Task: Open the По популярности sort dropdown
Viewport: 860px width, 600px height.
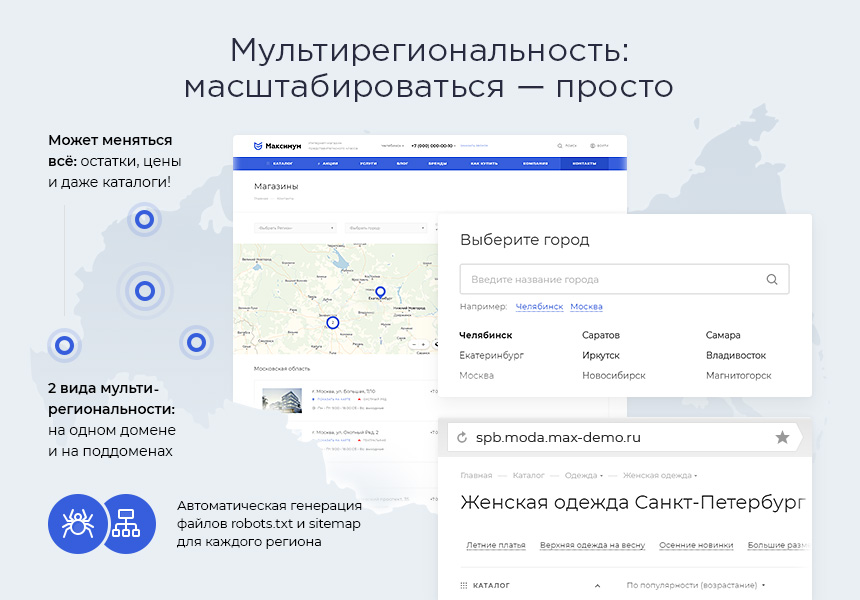Action: (x=693, y=584)
